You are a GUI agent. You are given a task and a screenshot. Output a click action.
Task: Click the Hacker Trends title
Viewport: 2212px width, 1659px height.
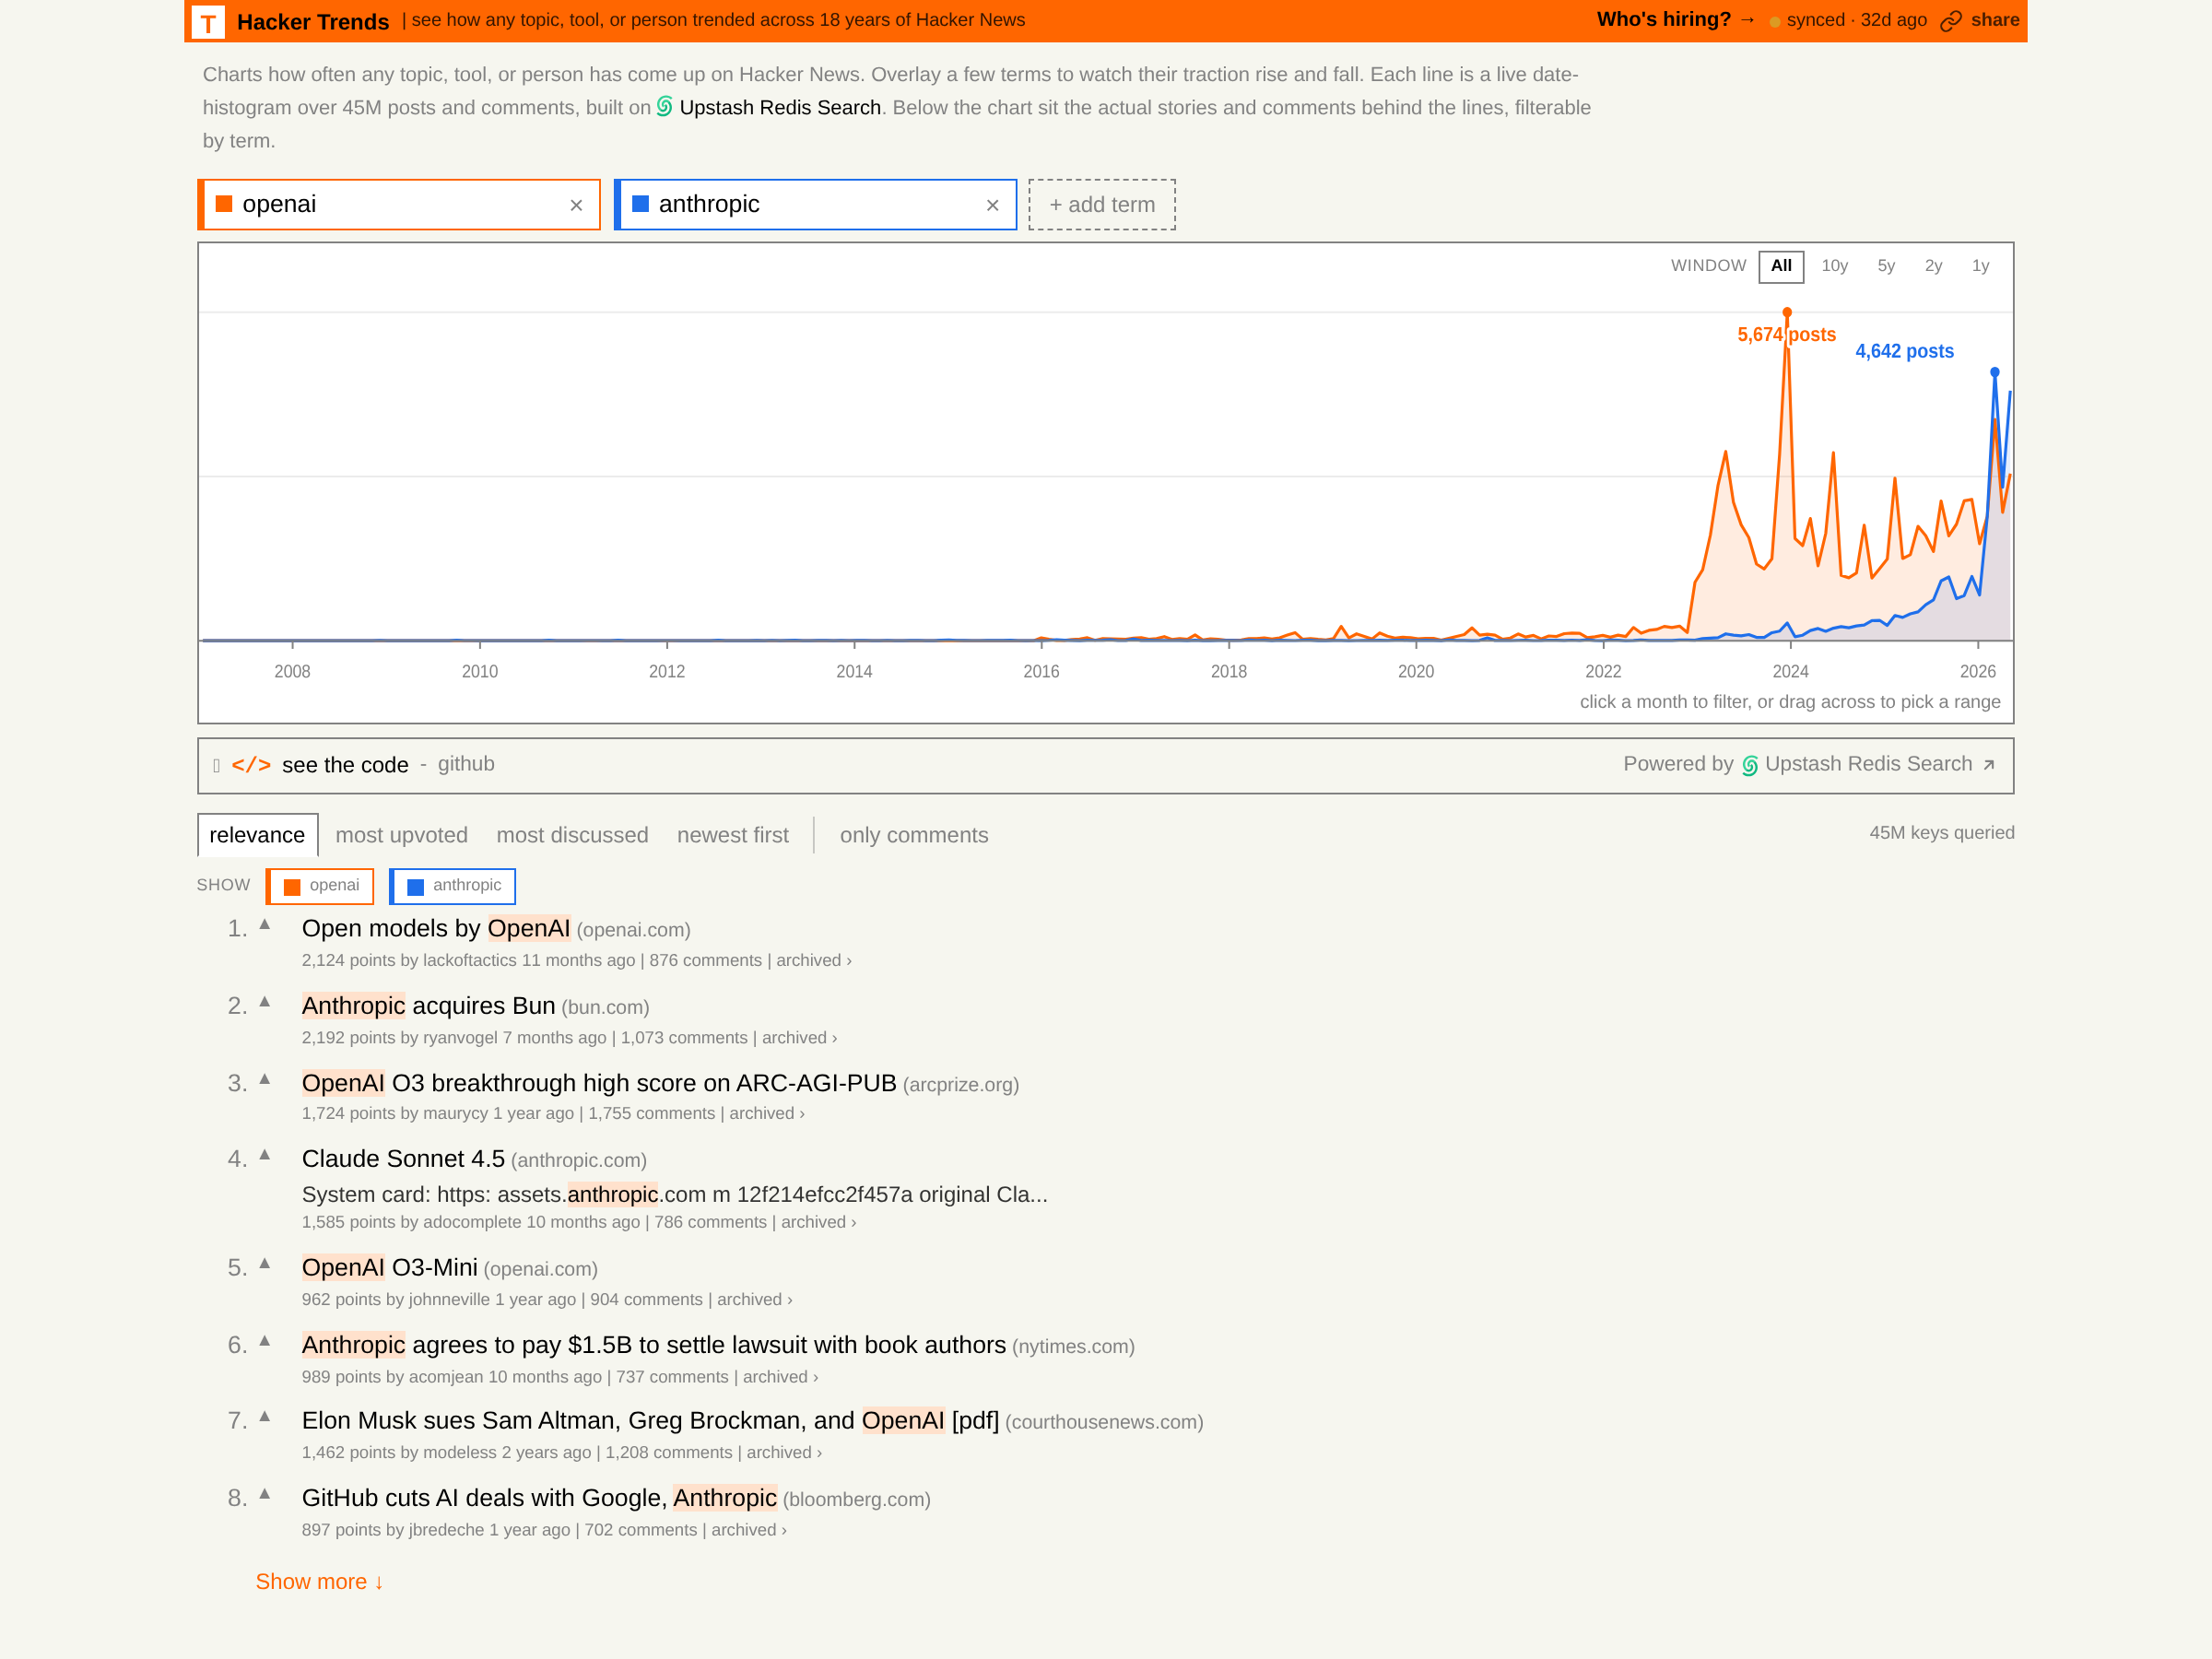click(x=313, y=22)
